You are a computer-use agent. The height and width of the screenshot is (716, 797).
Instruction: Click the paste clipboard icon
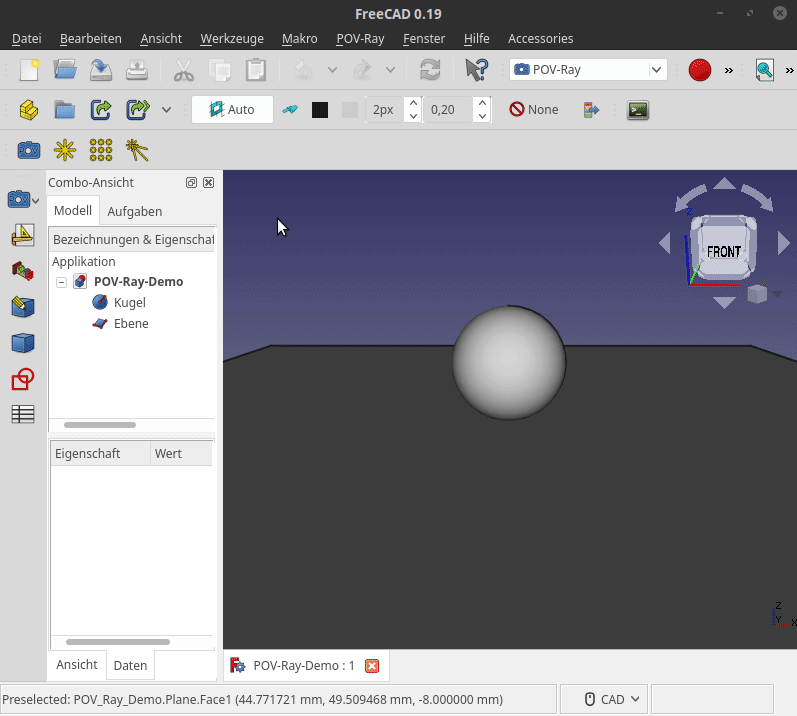pos(256,70)
